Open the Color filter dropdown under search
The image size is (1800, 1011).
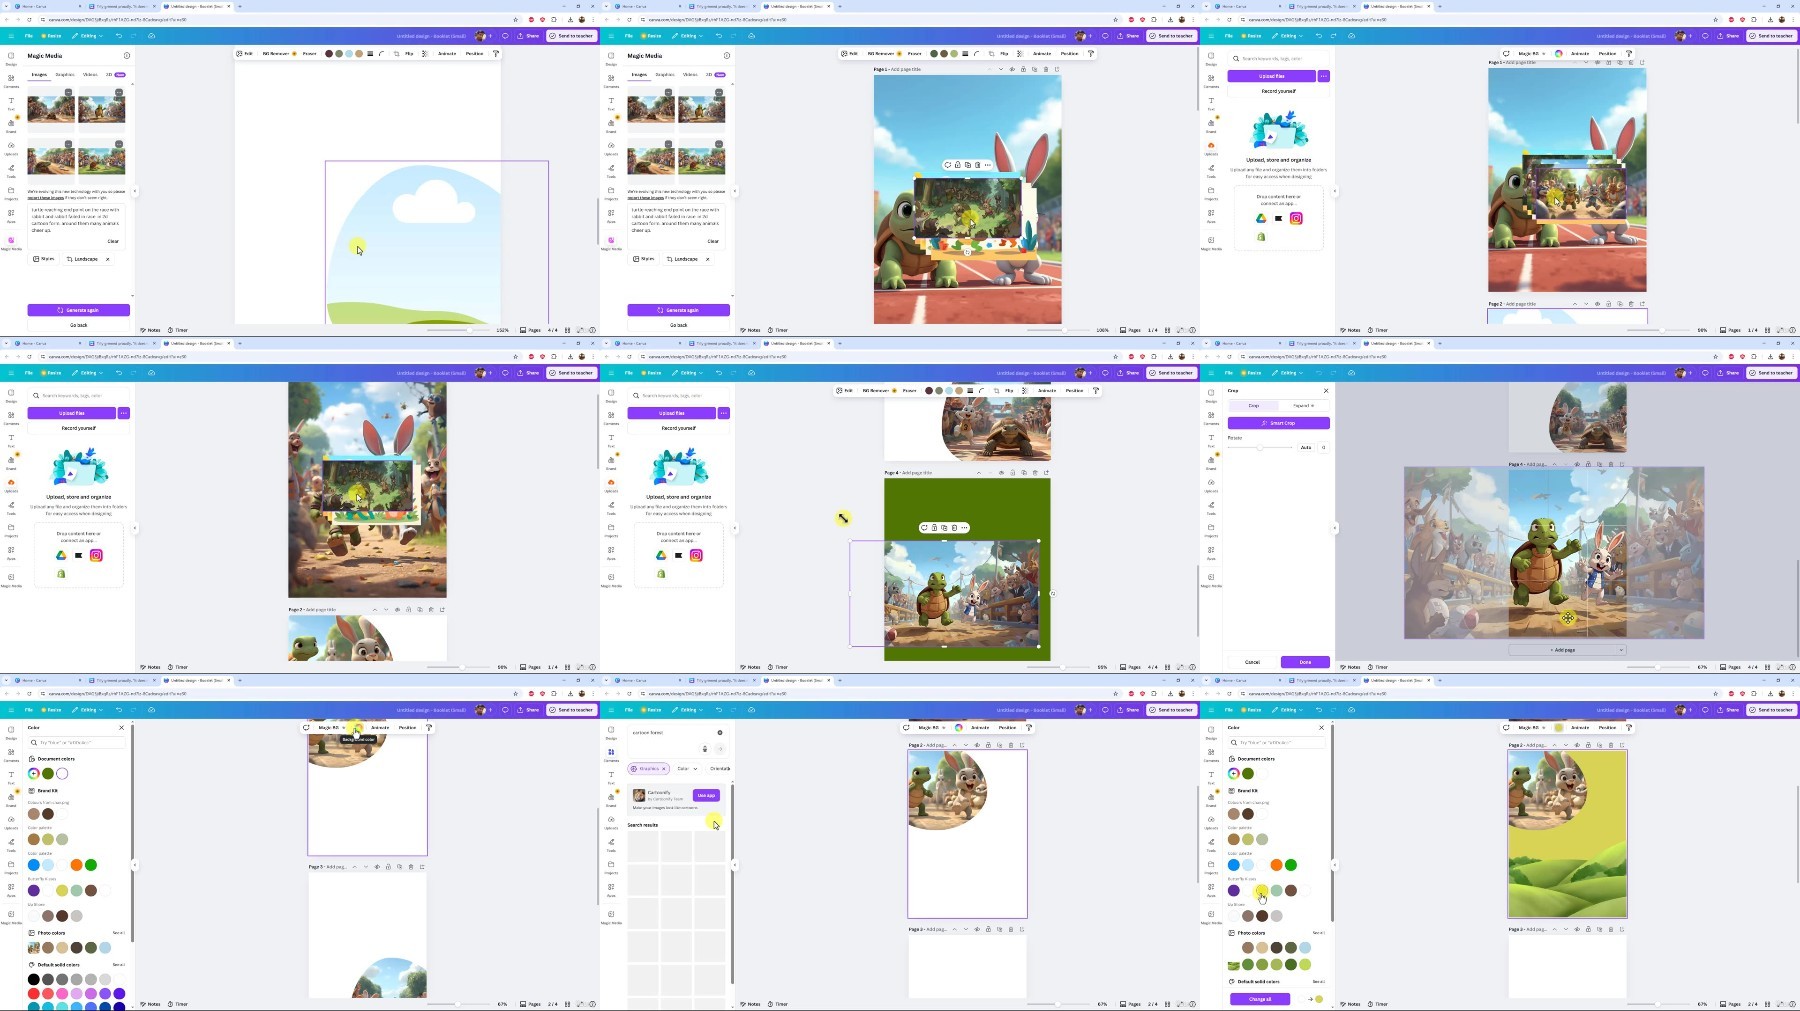click(687, 768)
